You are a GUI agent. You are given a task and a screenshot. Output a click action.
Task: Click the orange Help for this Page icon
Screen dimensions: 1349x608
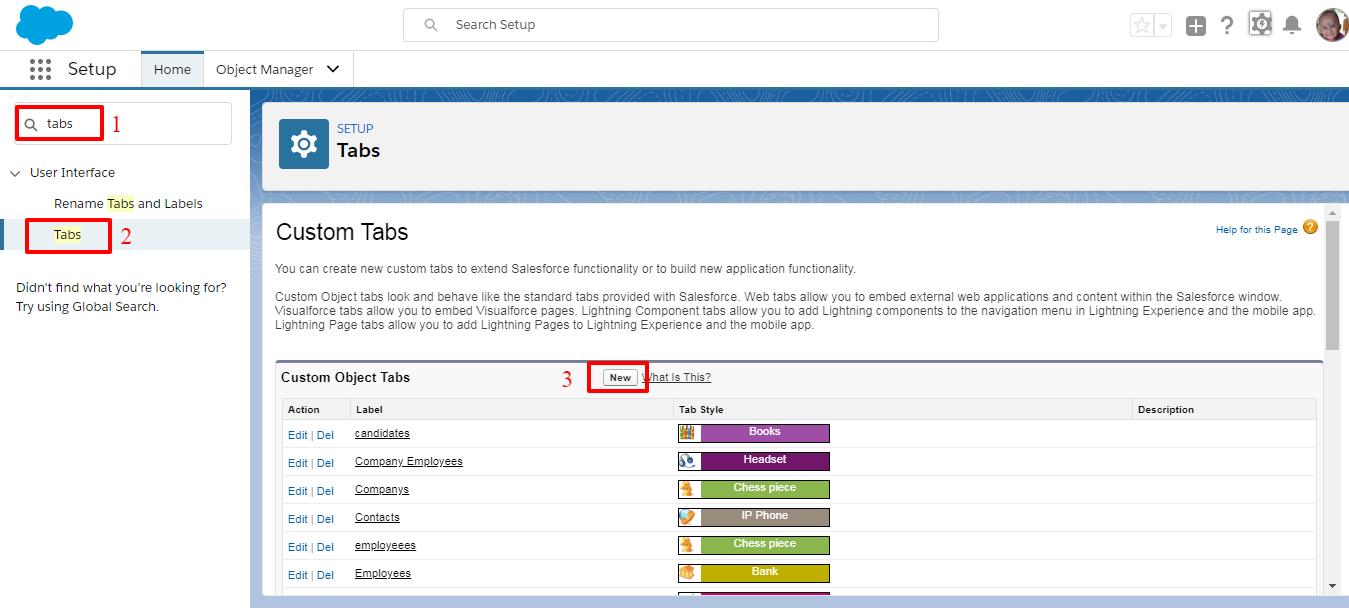(1310, 228)
